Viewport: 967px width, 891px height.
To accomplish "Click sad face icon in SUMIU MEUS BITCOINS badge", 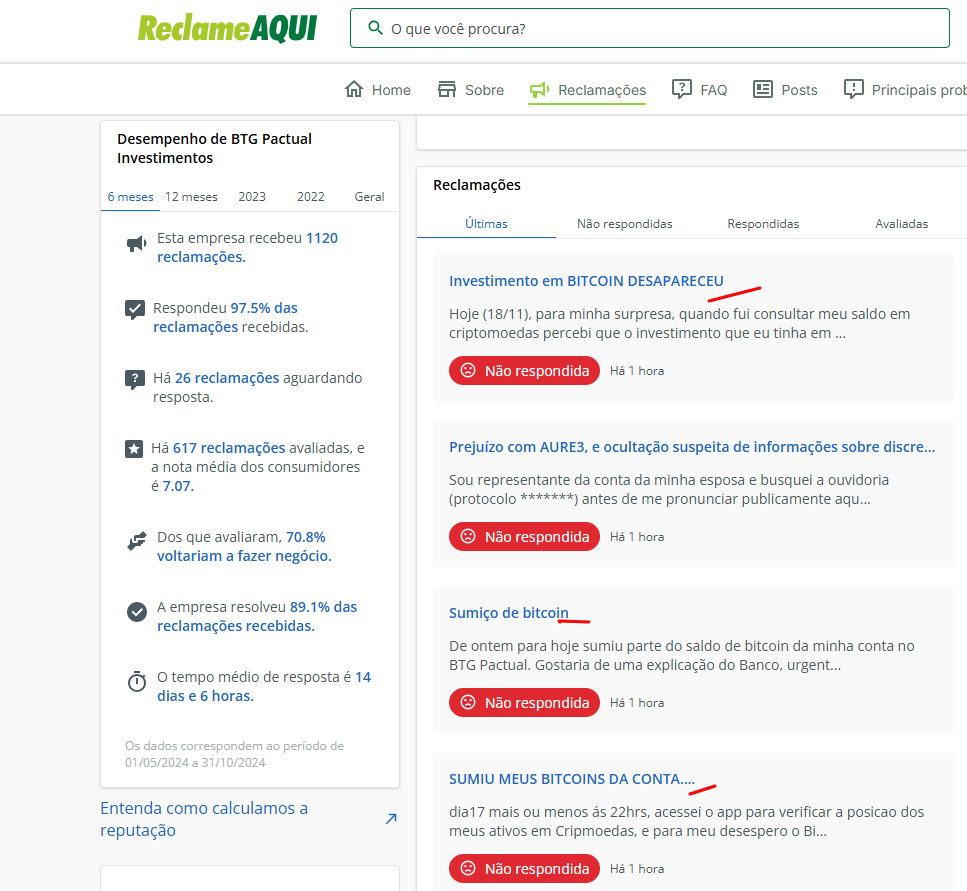I will [468, 868].
